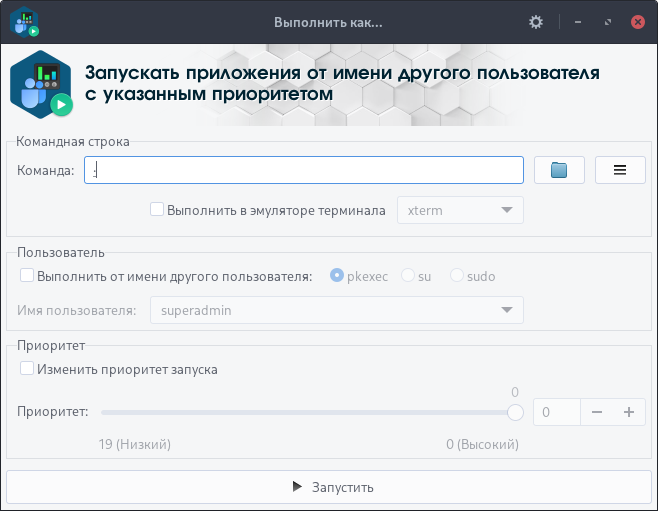Open the superadmin username dropdown
658x511 pixels.
[x=336, y=311]
